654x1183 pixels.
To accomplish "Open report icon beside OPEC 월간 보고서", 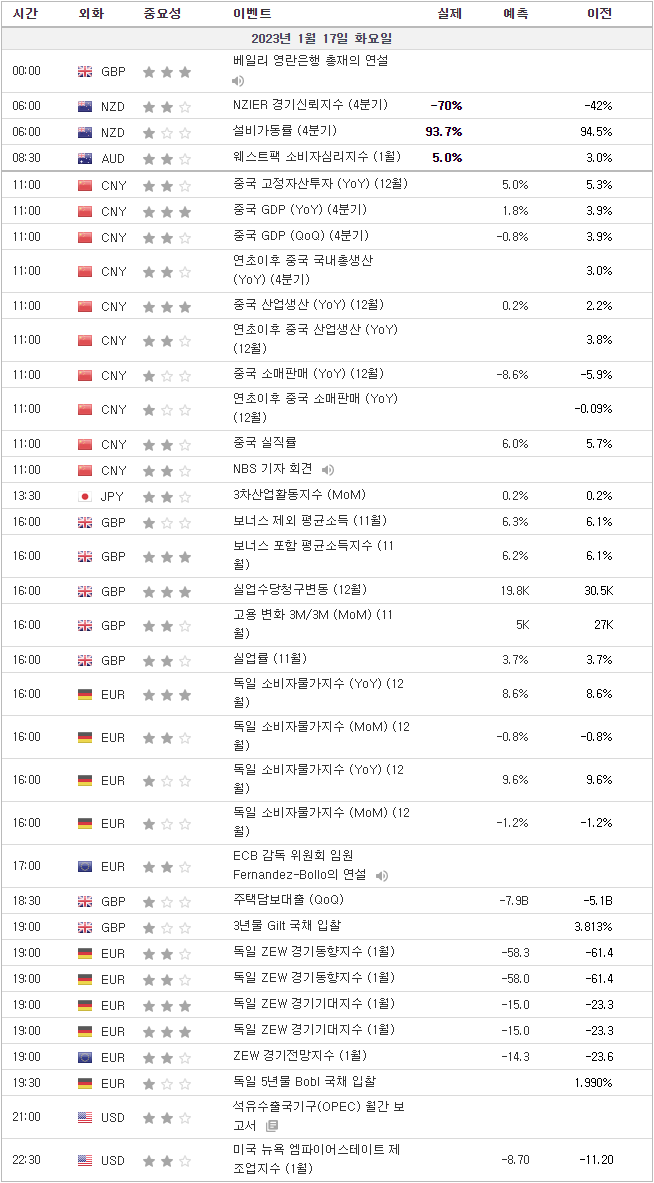I will point(272,1126).
